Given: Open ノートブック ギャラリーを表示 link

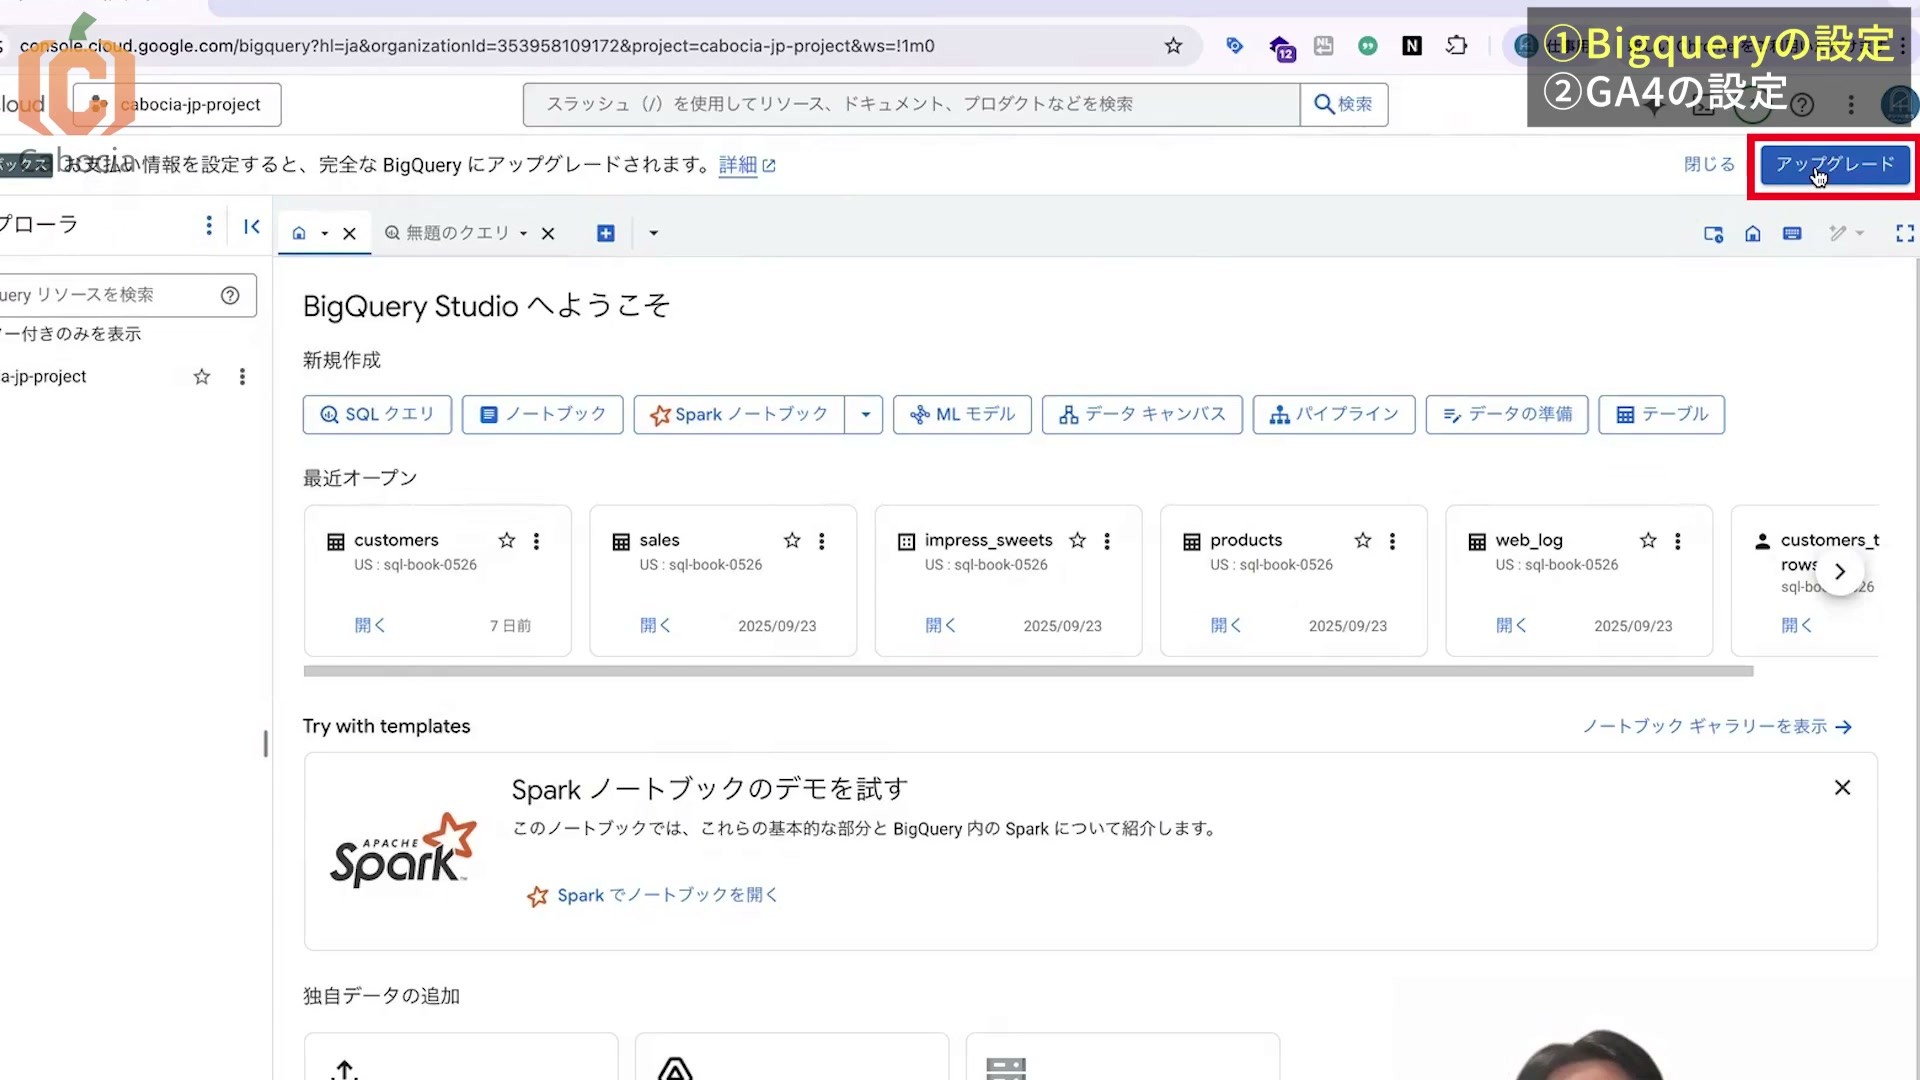Looking at the screenshot, I should pos(1717,727).
